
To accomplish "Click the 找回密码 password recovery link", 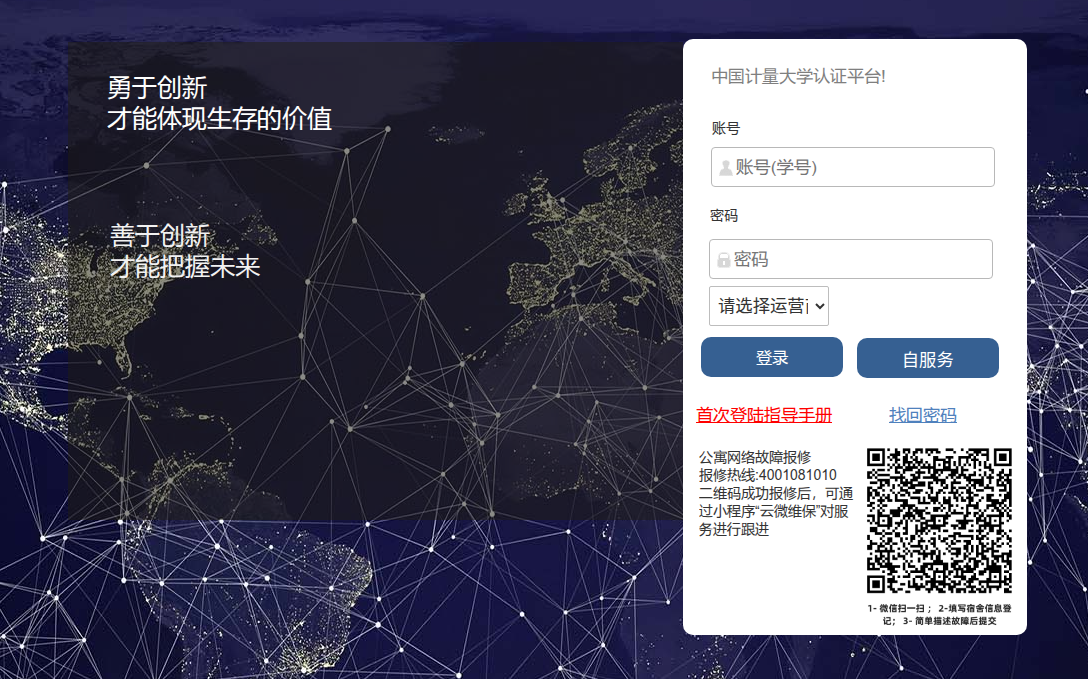I will [923, 415].
